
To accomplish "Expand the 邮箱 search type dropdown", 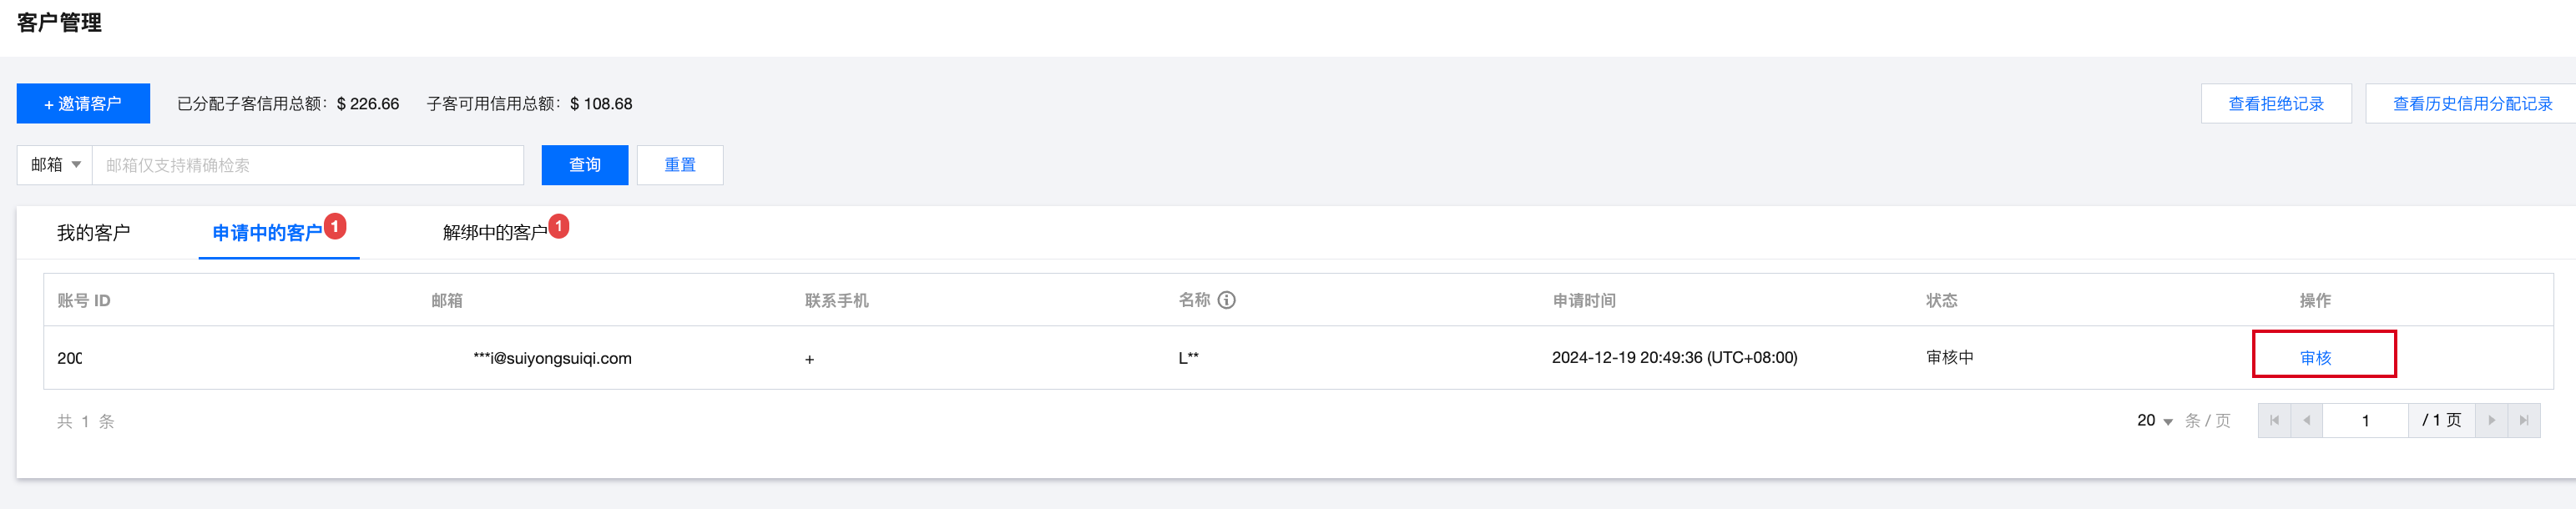I will [x=55, y=165].
